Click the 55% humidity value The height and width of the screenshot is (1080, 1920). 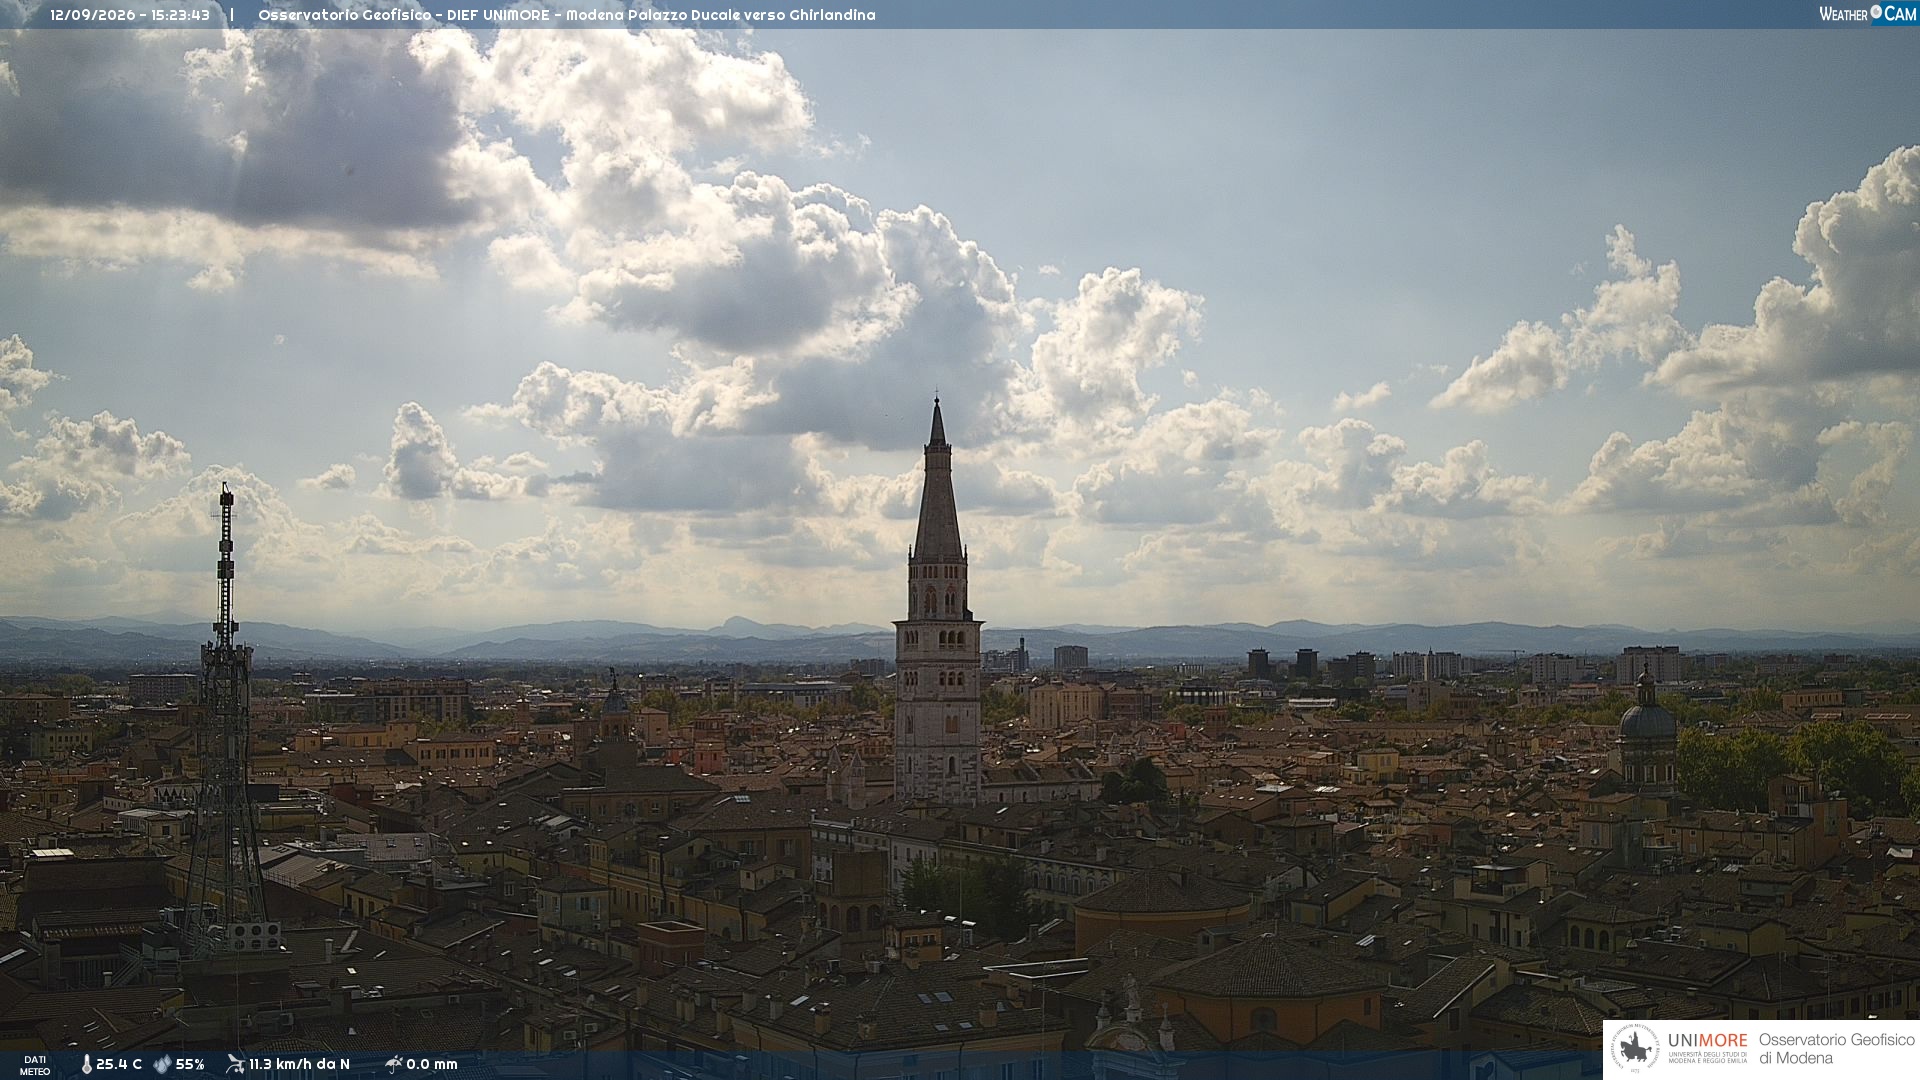click(190, 1065)
